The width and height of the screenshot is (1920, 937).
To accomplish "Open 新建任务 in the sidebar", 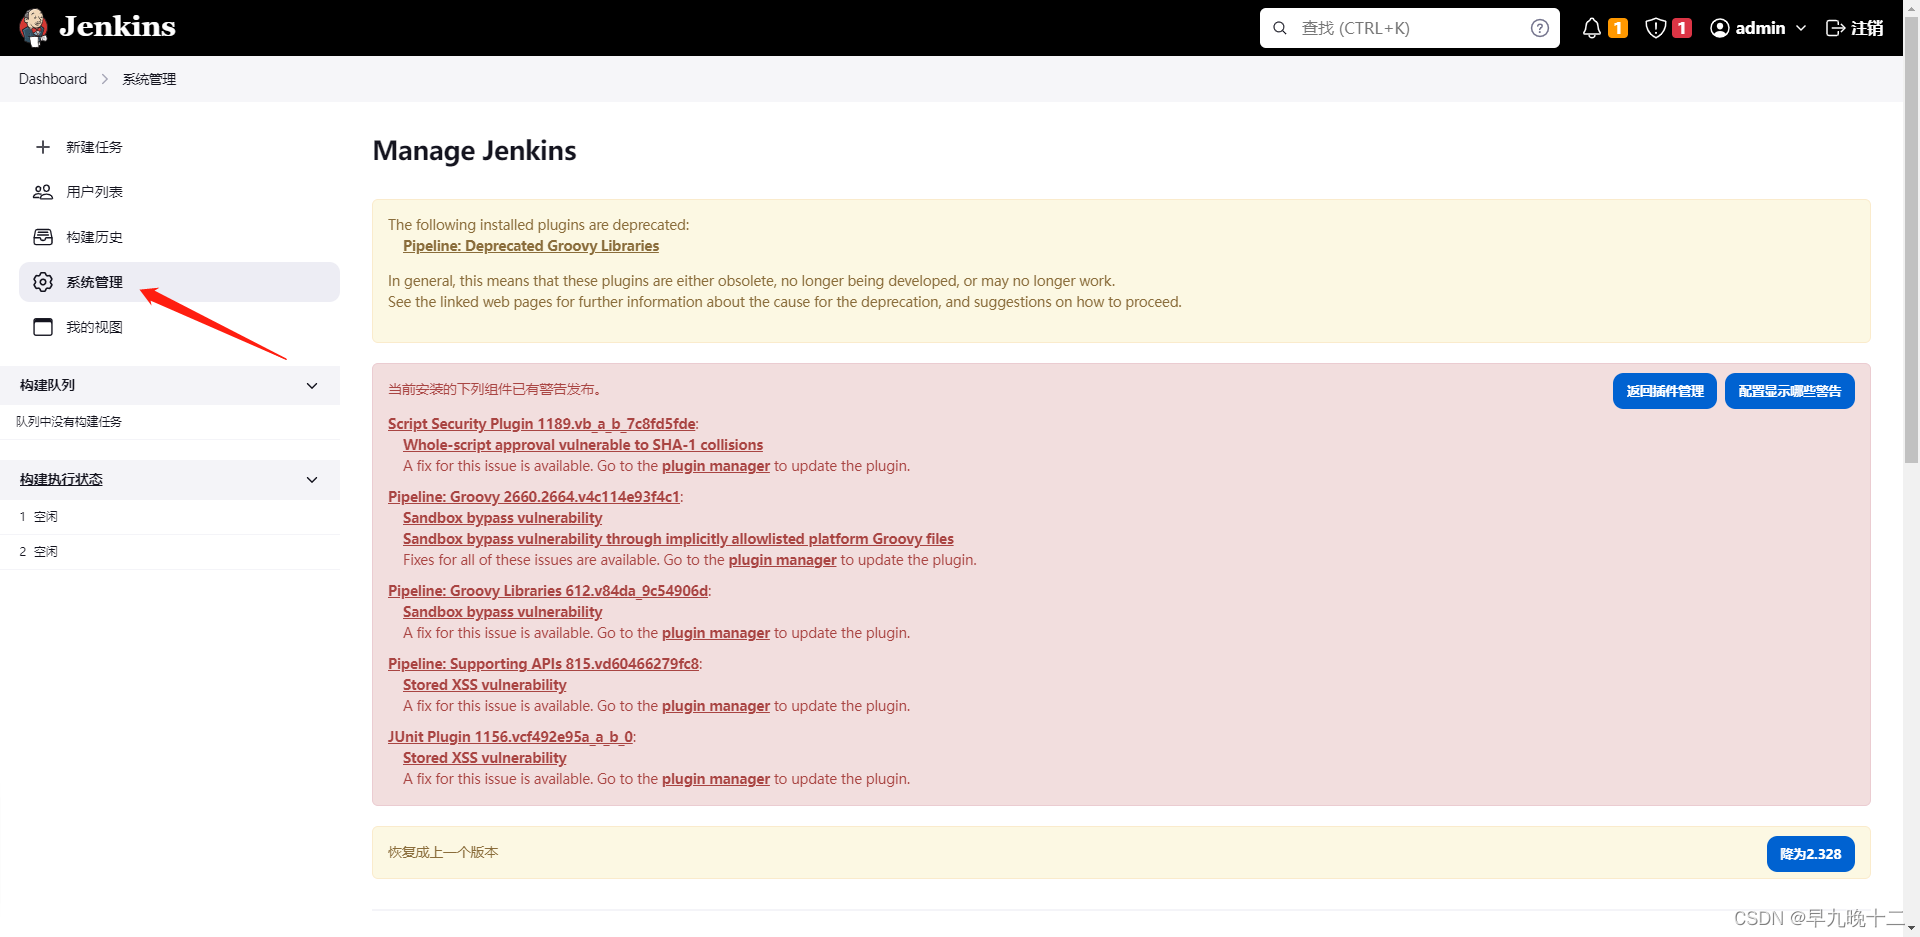I will click(179, 147).
